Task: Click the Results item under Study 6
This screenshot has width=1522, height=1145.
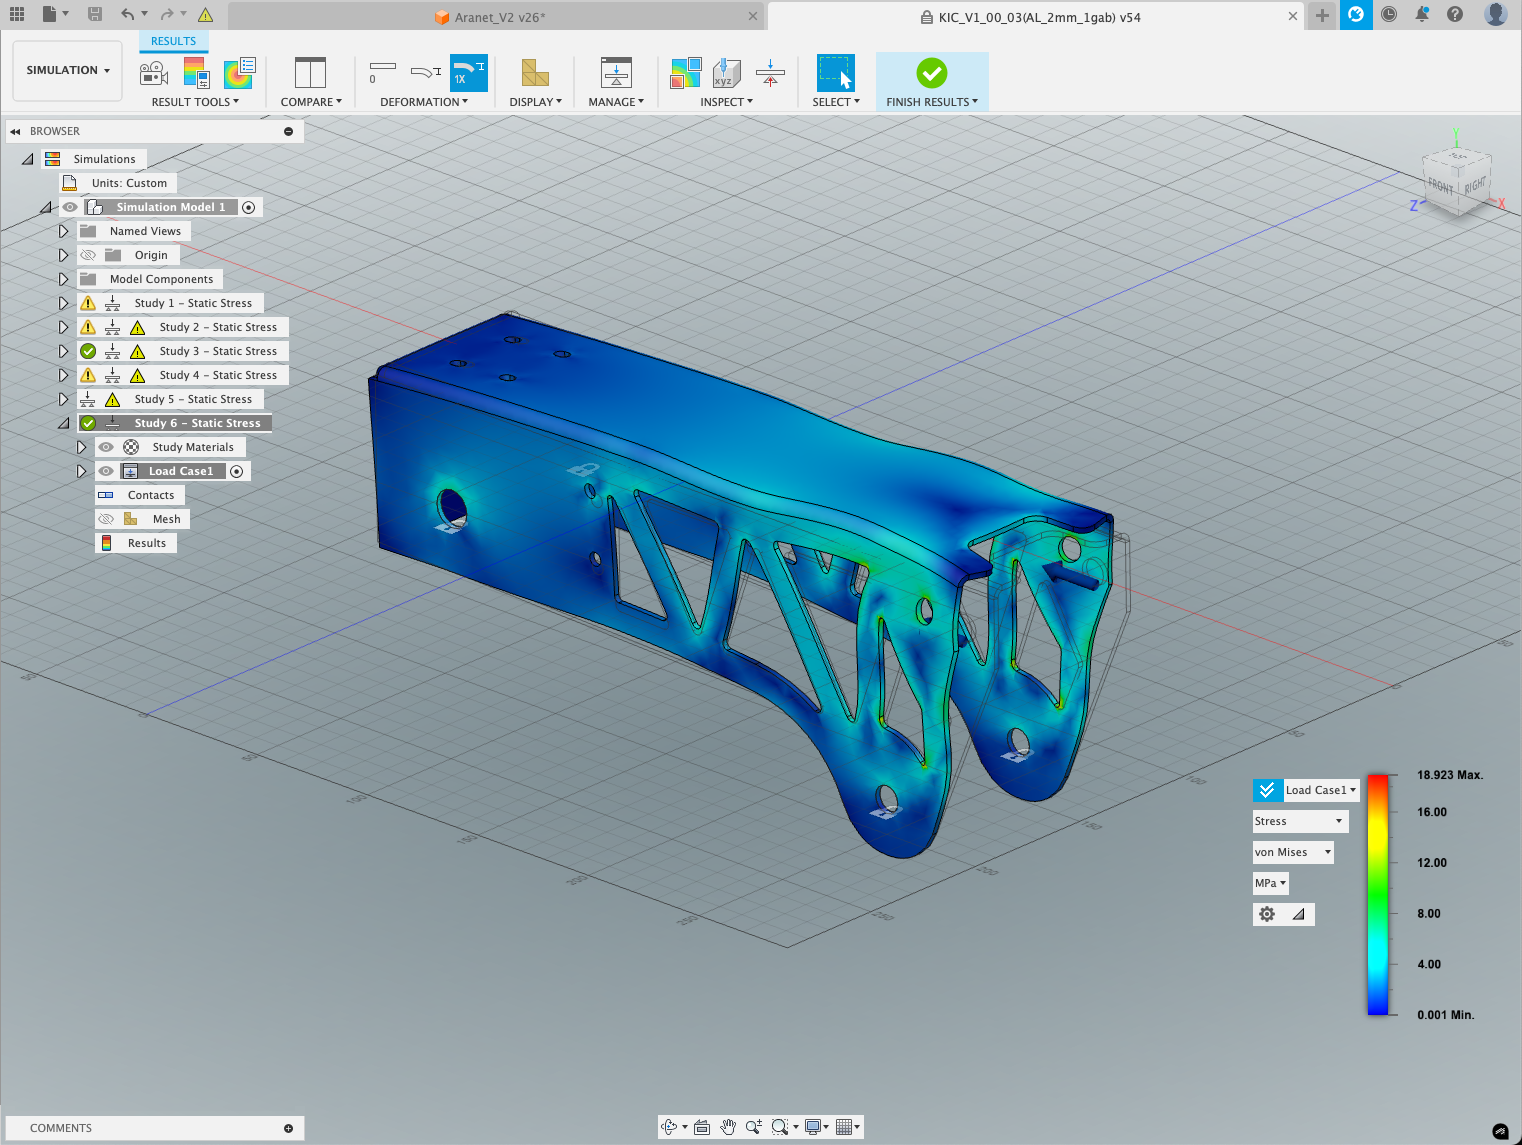Action: pos(146,543)
